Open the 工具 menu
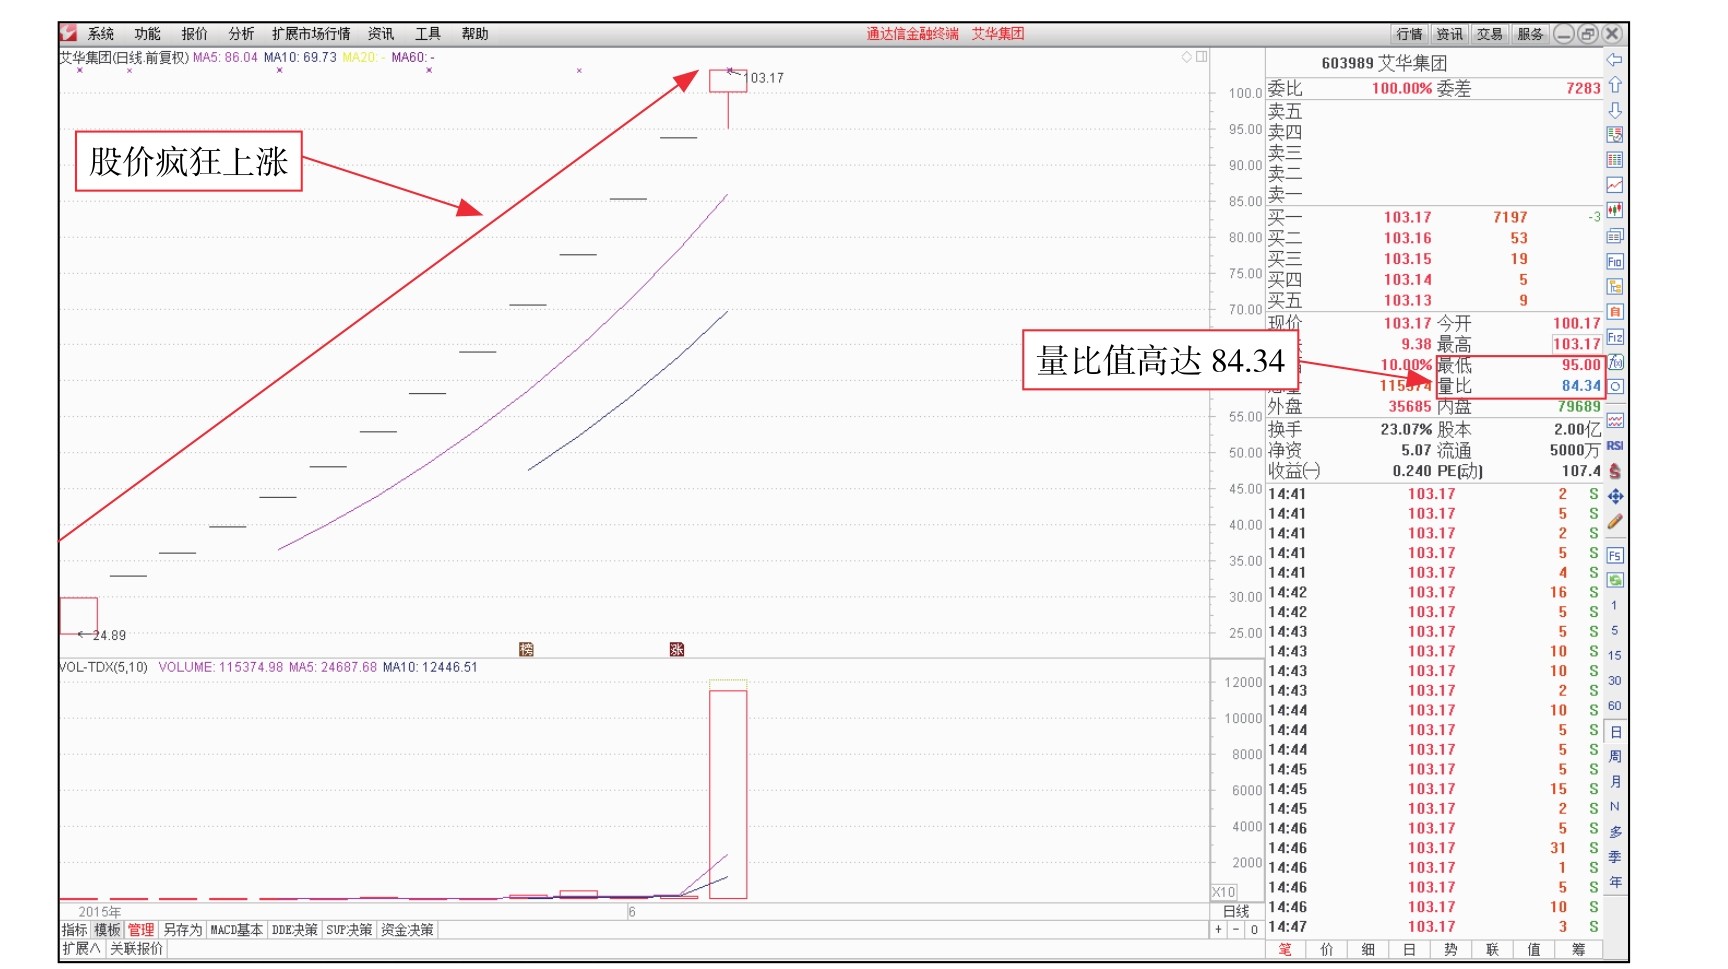The width and height of the screenshot is (1728, 969). tap(428, 33)
